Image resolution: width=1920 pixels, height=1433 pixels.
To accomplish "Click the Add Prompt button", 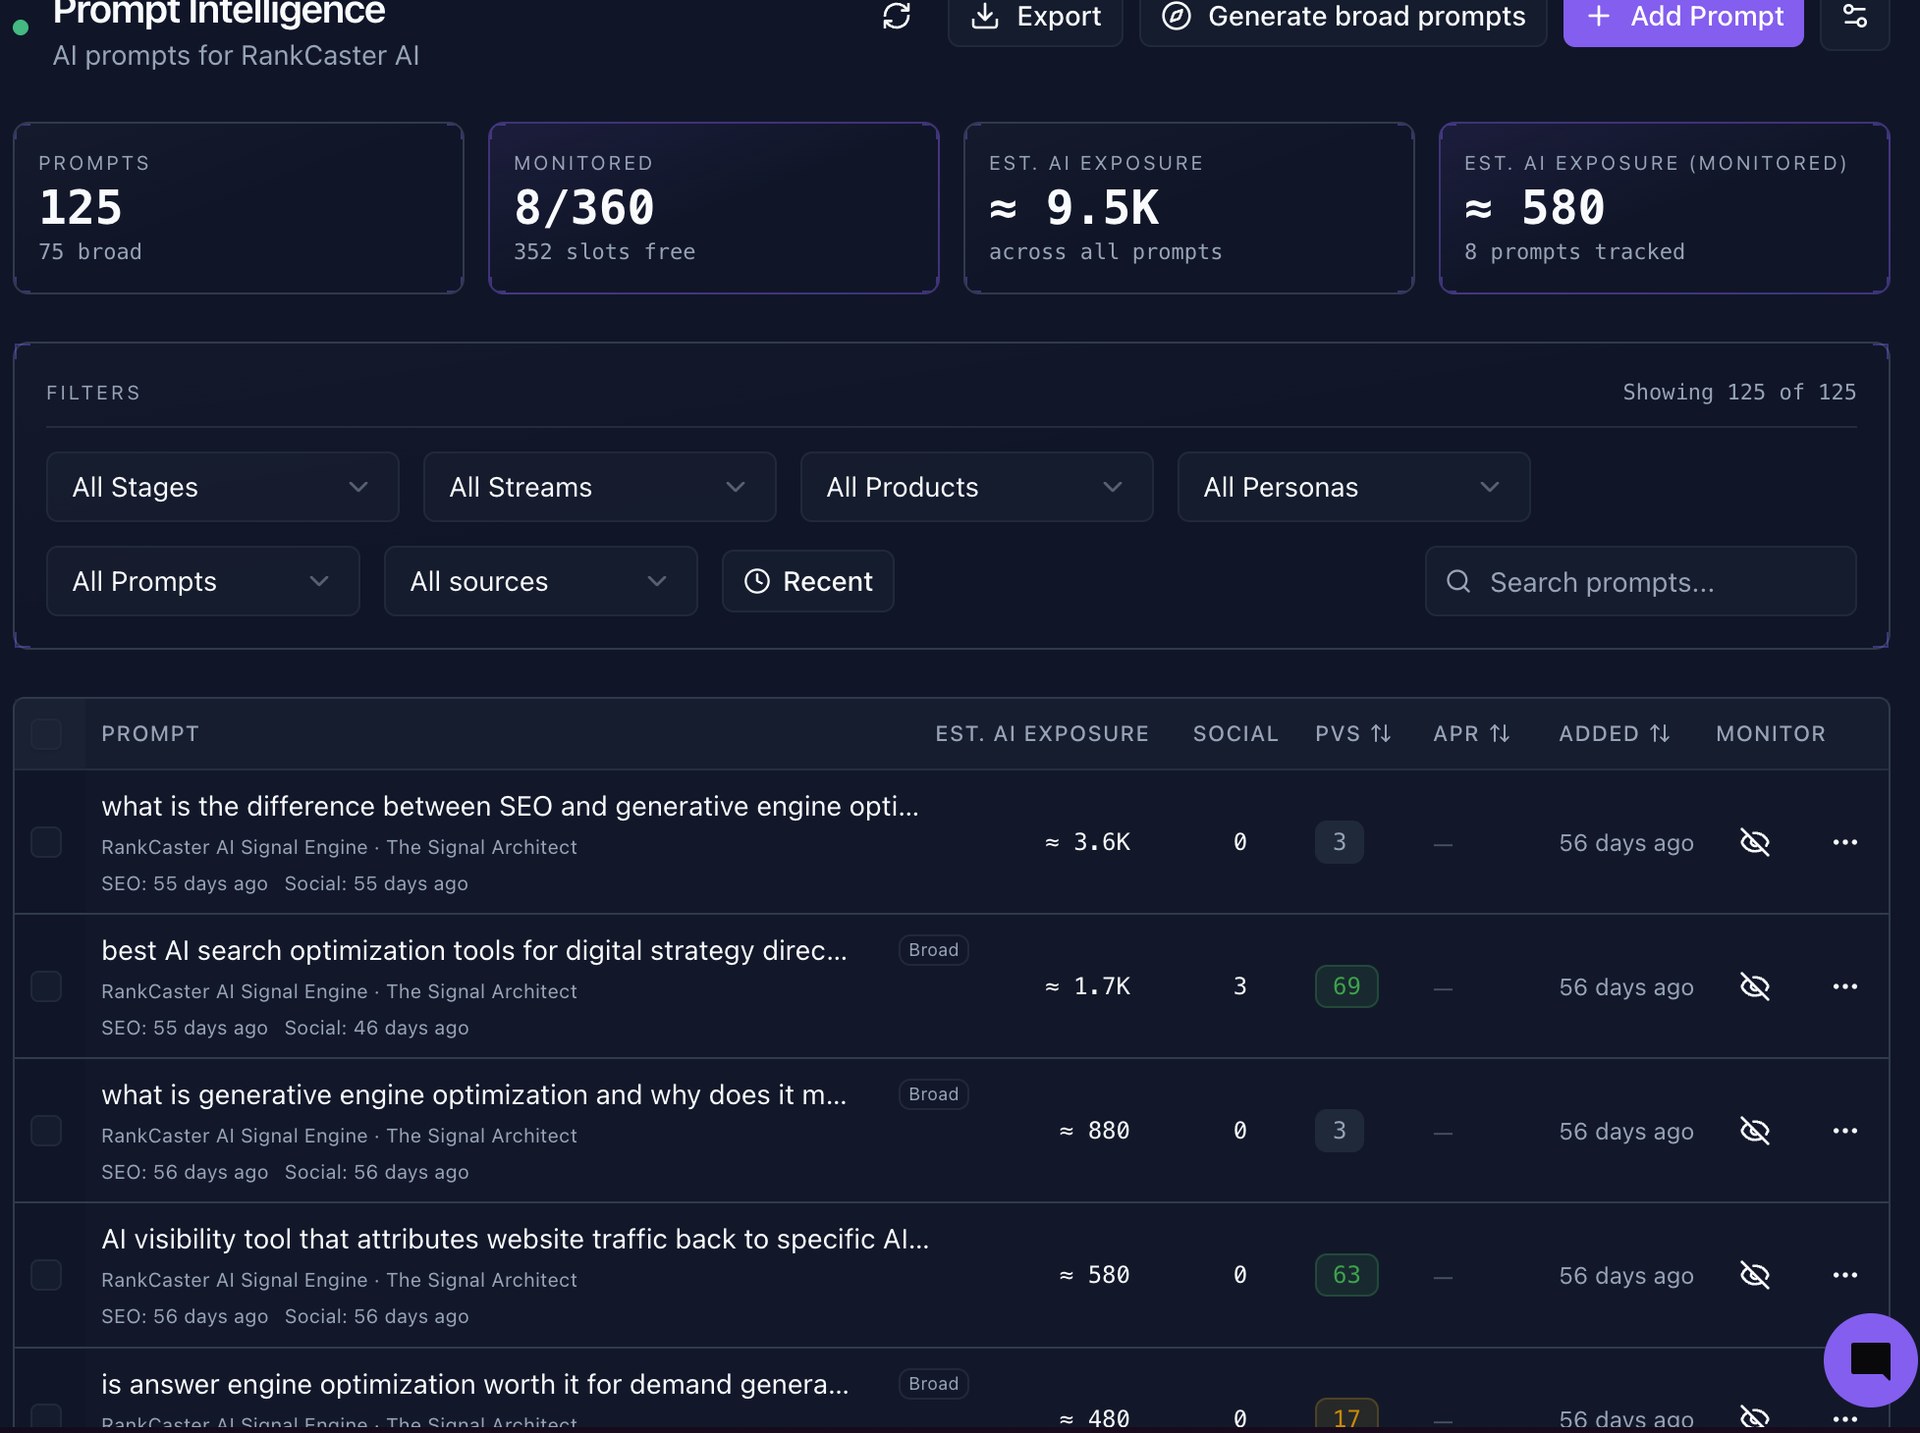I will pyautogui.click(x=1683, y=16).
